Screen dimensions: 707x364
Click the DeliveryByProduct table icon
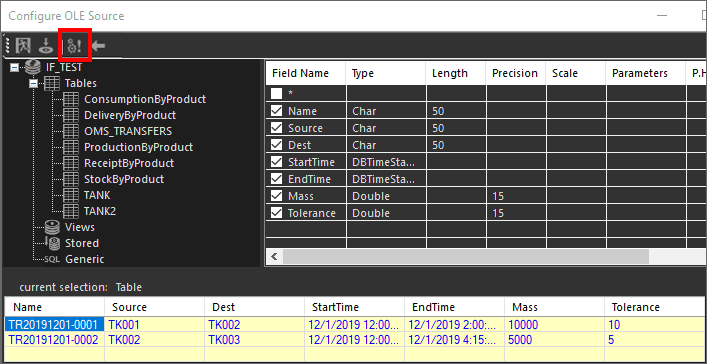point(71,115)
